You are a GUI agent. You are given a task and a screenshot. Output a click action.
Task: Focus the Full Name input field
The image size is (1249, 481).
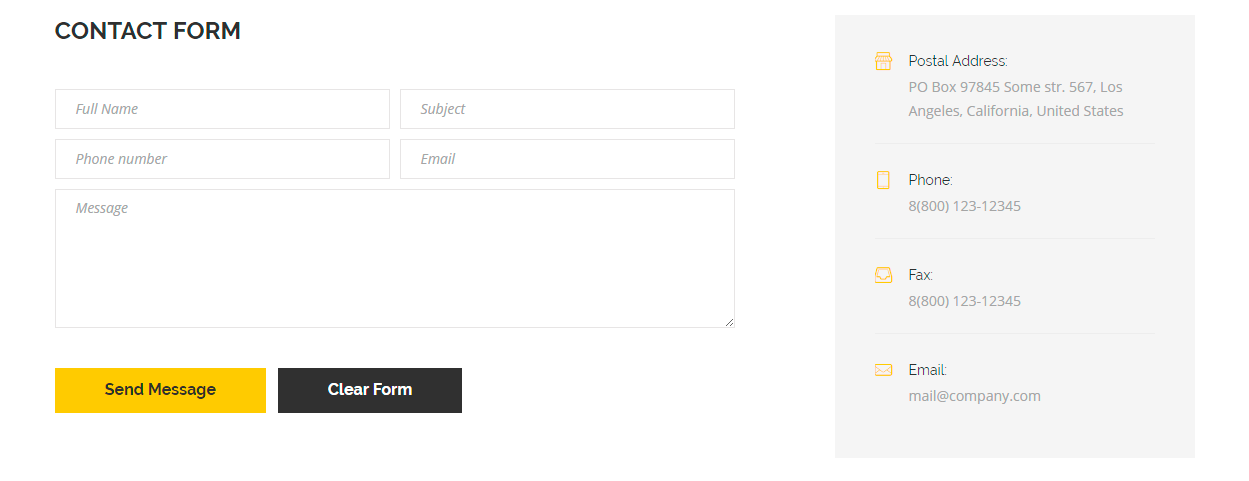click(222, 109)
